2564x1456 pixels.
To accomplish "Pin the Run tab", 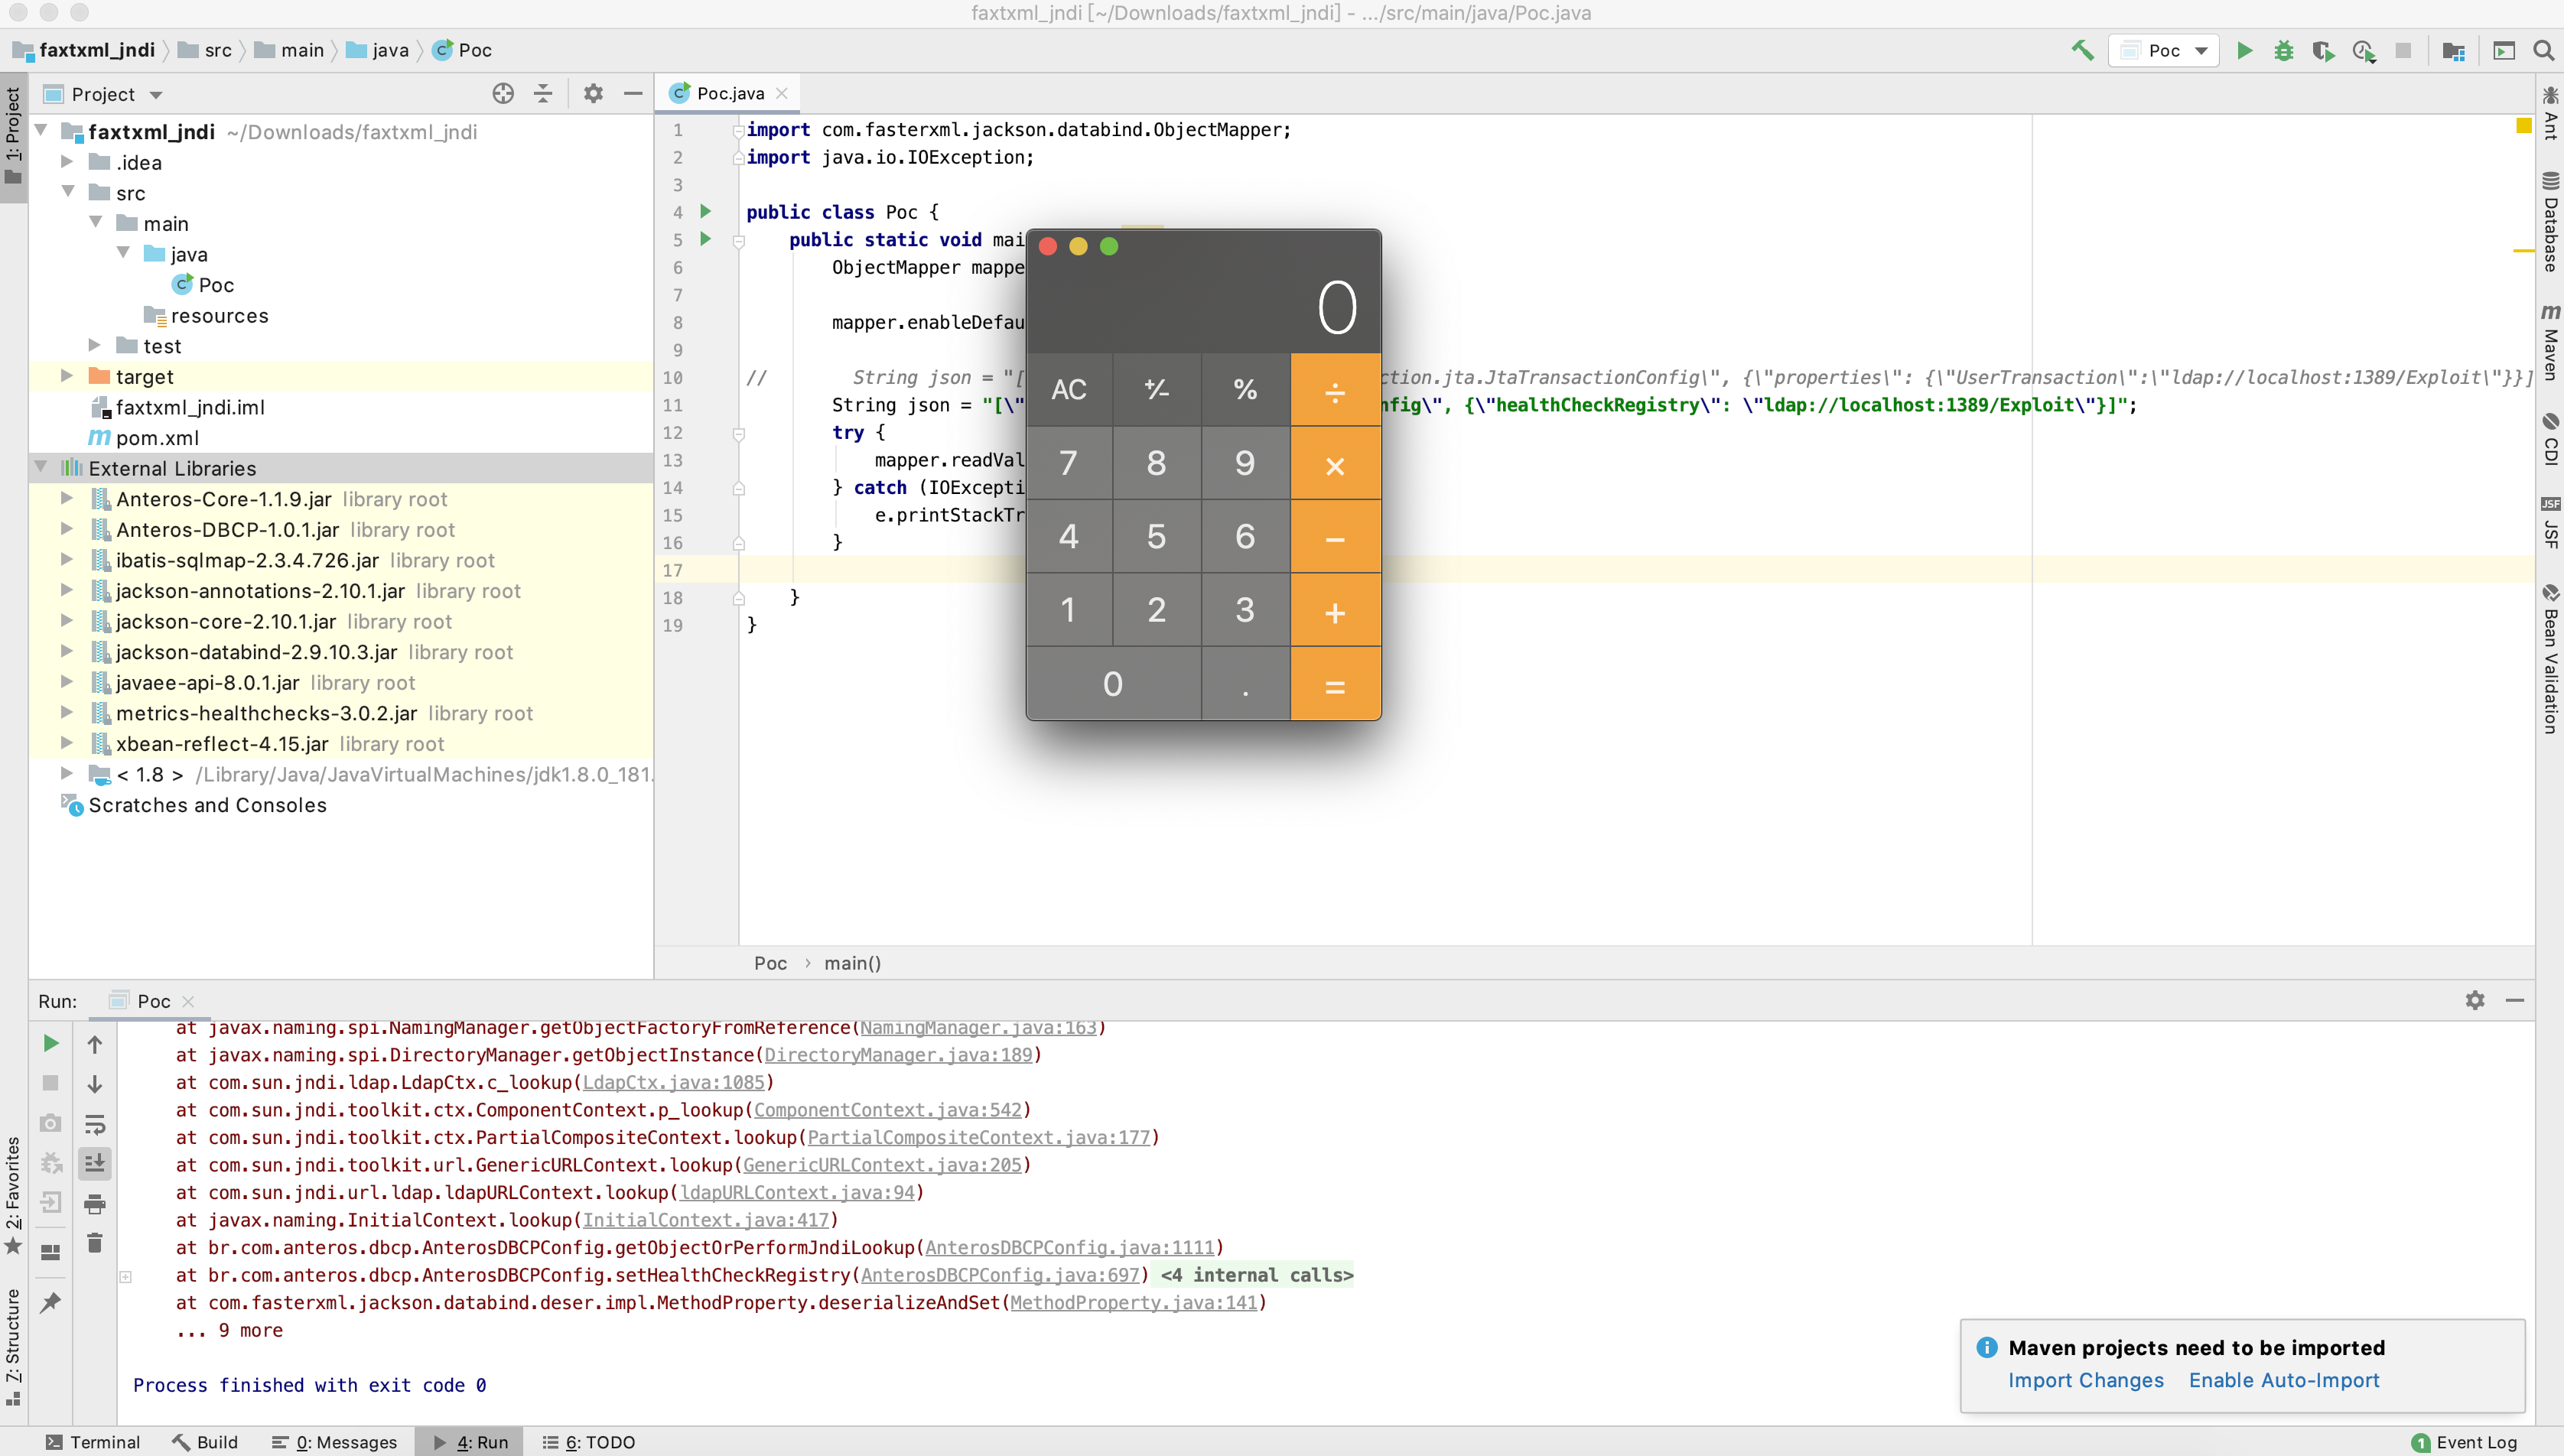I will 51,1302.
